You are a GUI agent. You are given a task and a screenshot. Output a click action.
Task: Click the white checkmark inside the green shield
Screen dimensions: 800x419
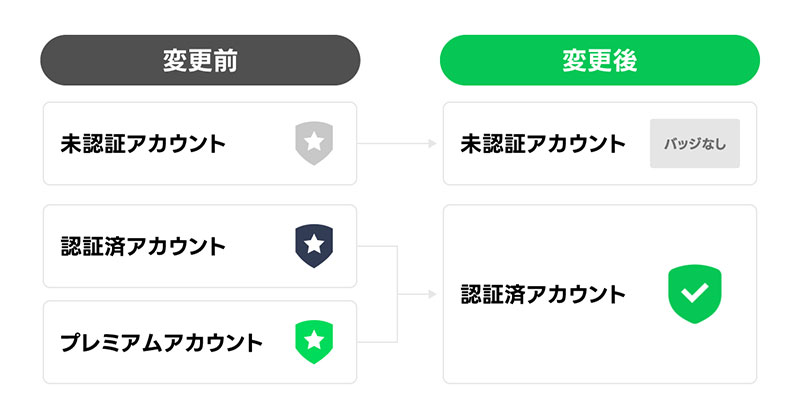coord(694,293)
